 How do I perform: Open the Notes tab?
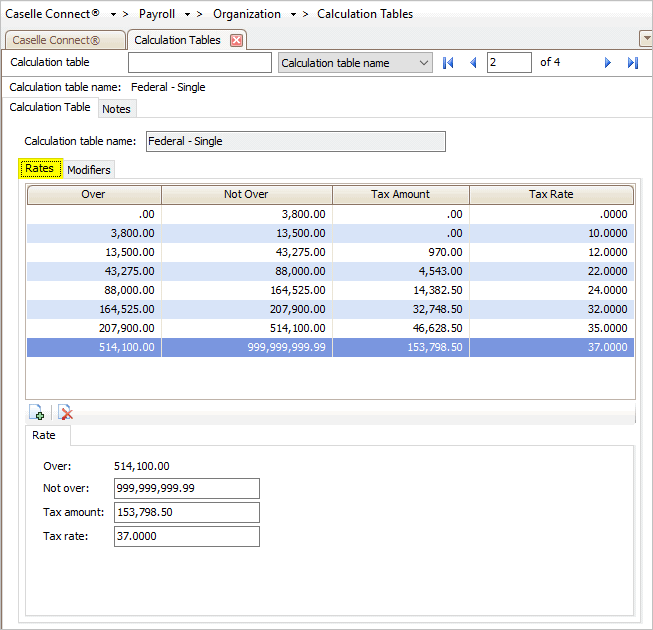pyautogui.click(x=116, y=109)
